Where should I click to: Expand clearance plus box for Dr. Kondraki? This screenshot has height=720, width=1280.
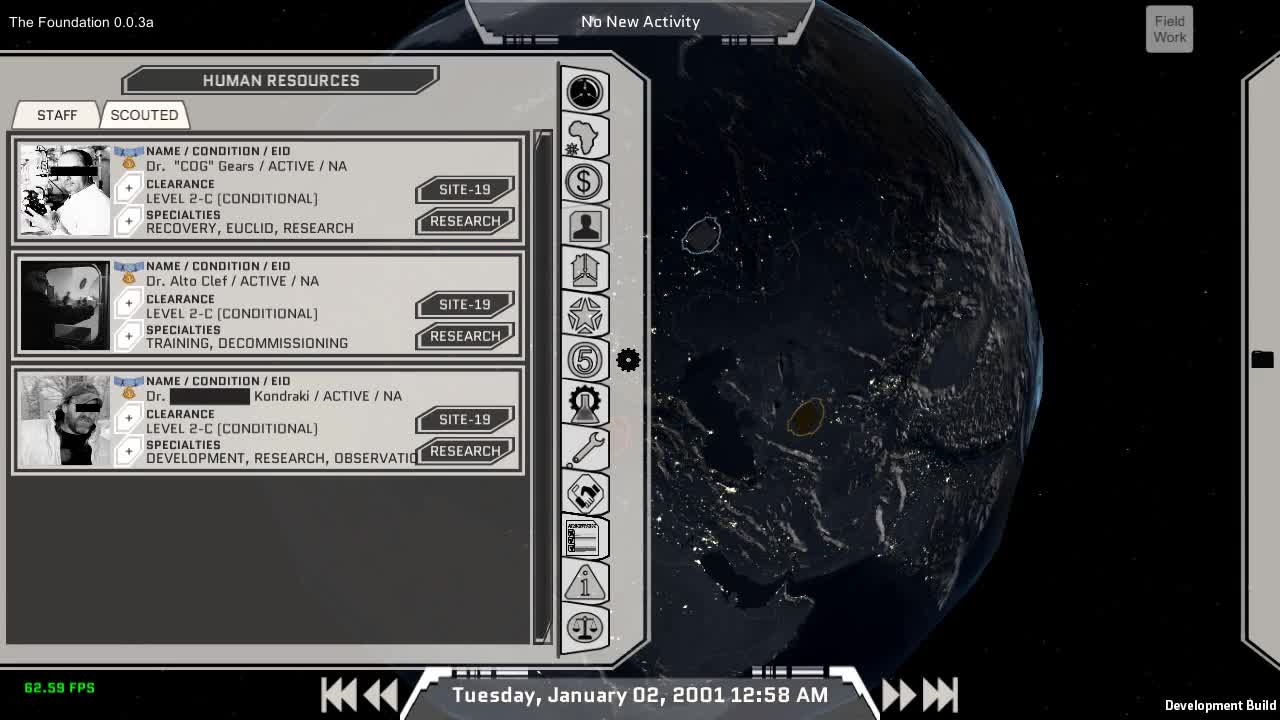pyautogui.click(x=128, y=418)
